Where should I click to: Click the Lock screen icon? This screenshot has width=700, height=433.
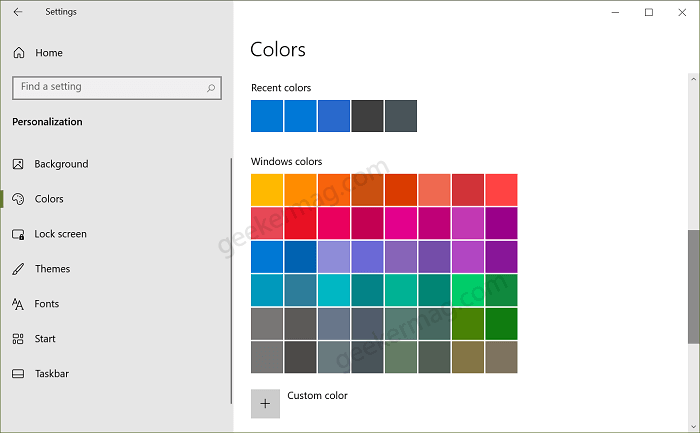point(18,234)
